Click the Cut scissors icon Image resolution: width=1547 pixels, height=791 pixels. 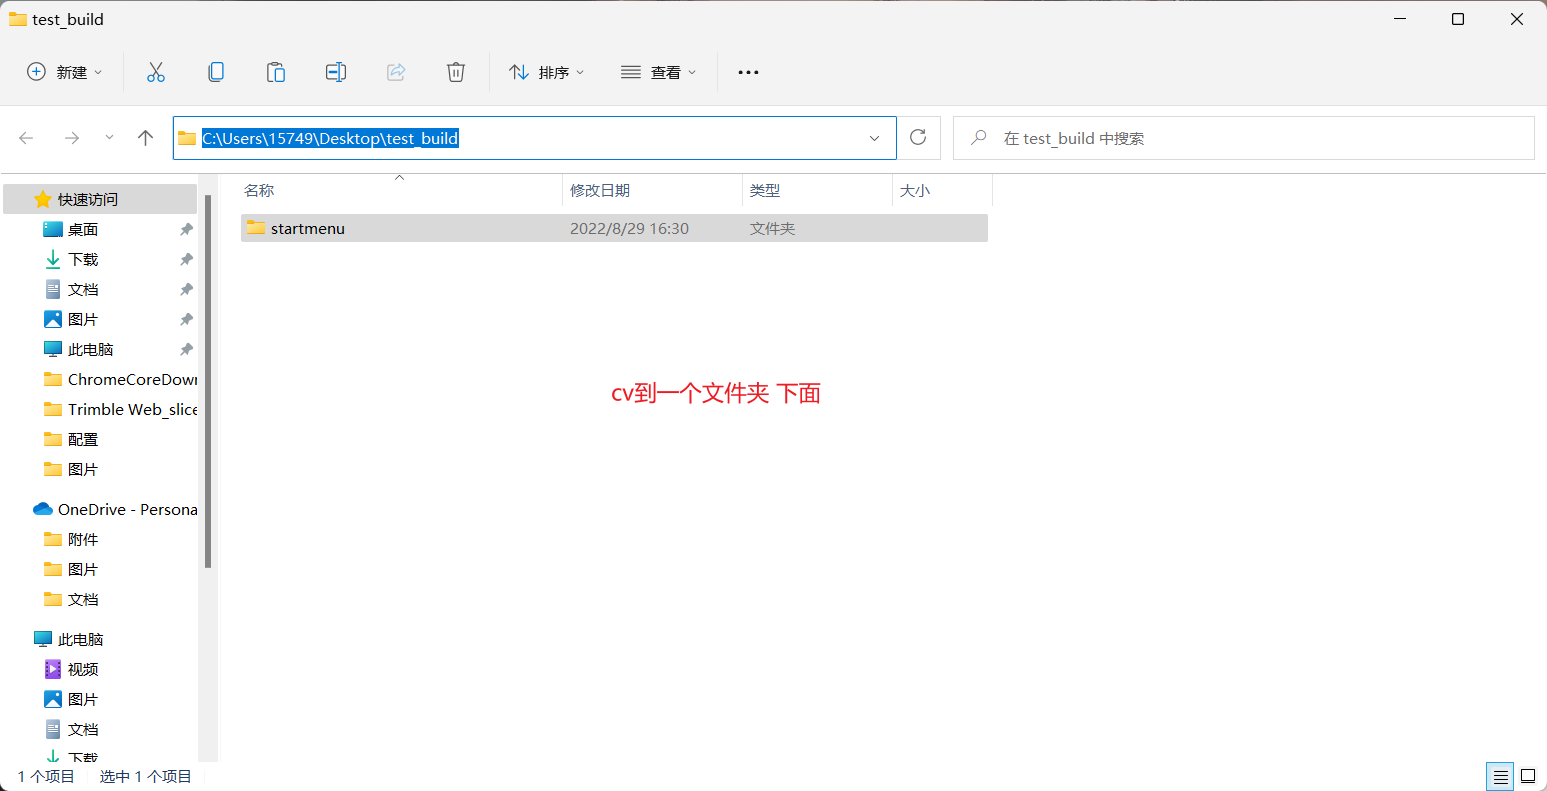[x=156, y=72]
